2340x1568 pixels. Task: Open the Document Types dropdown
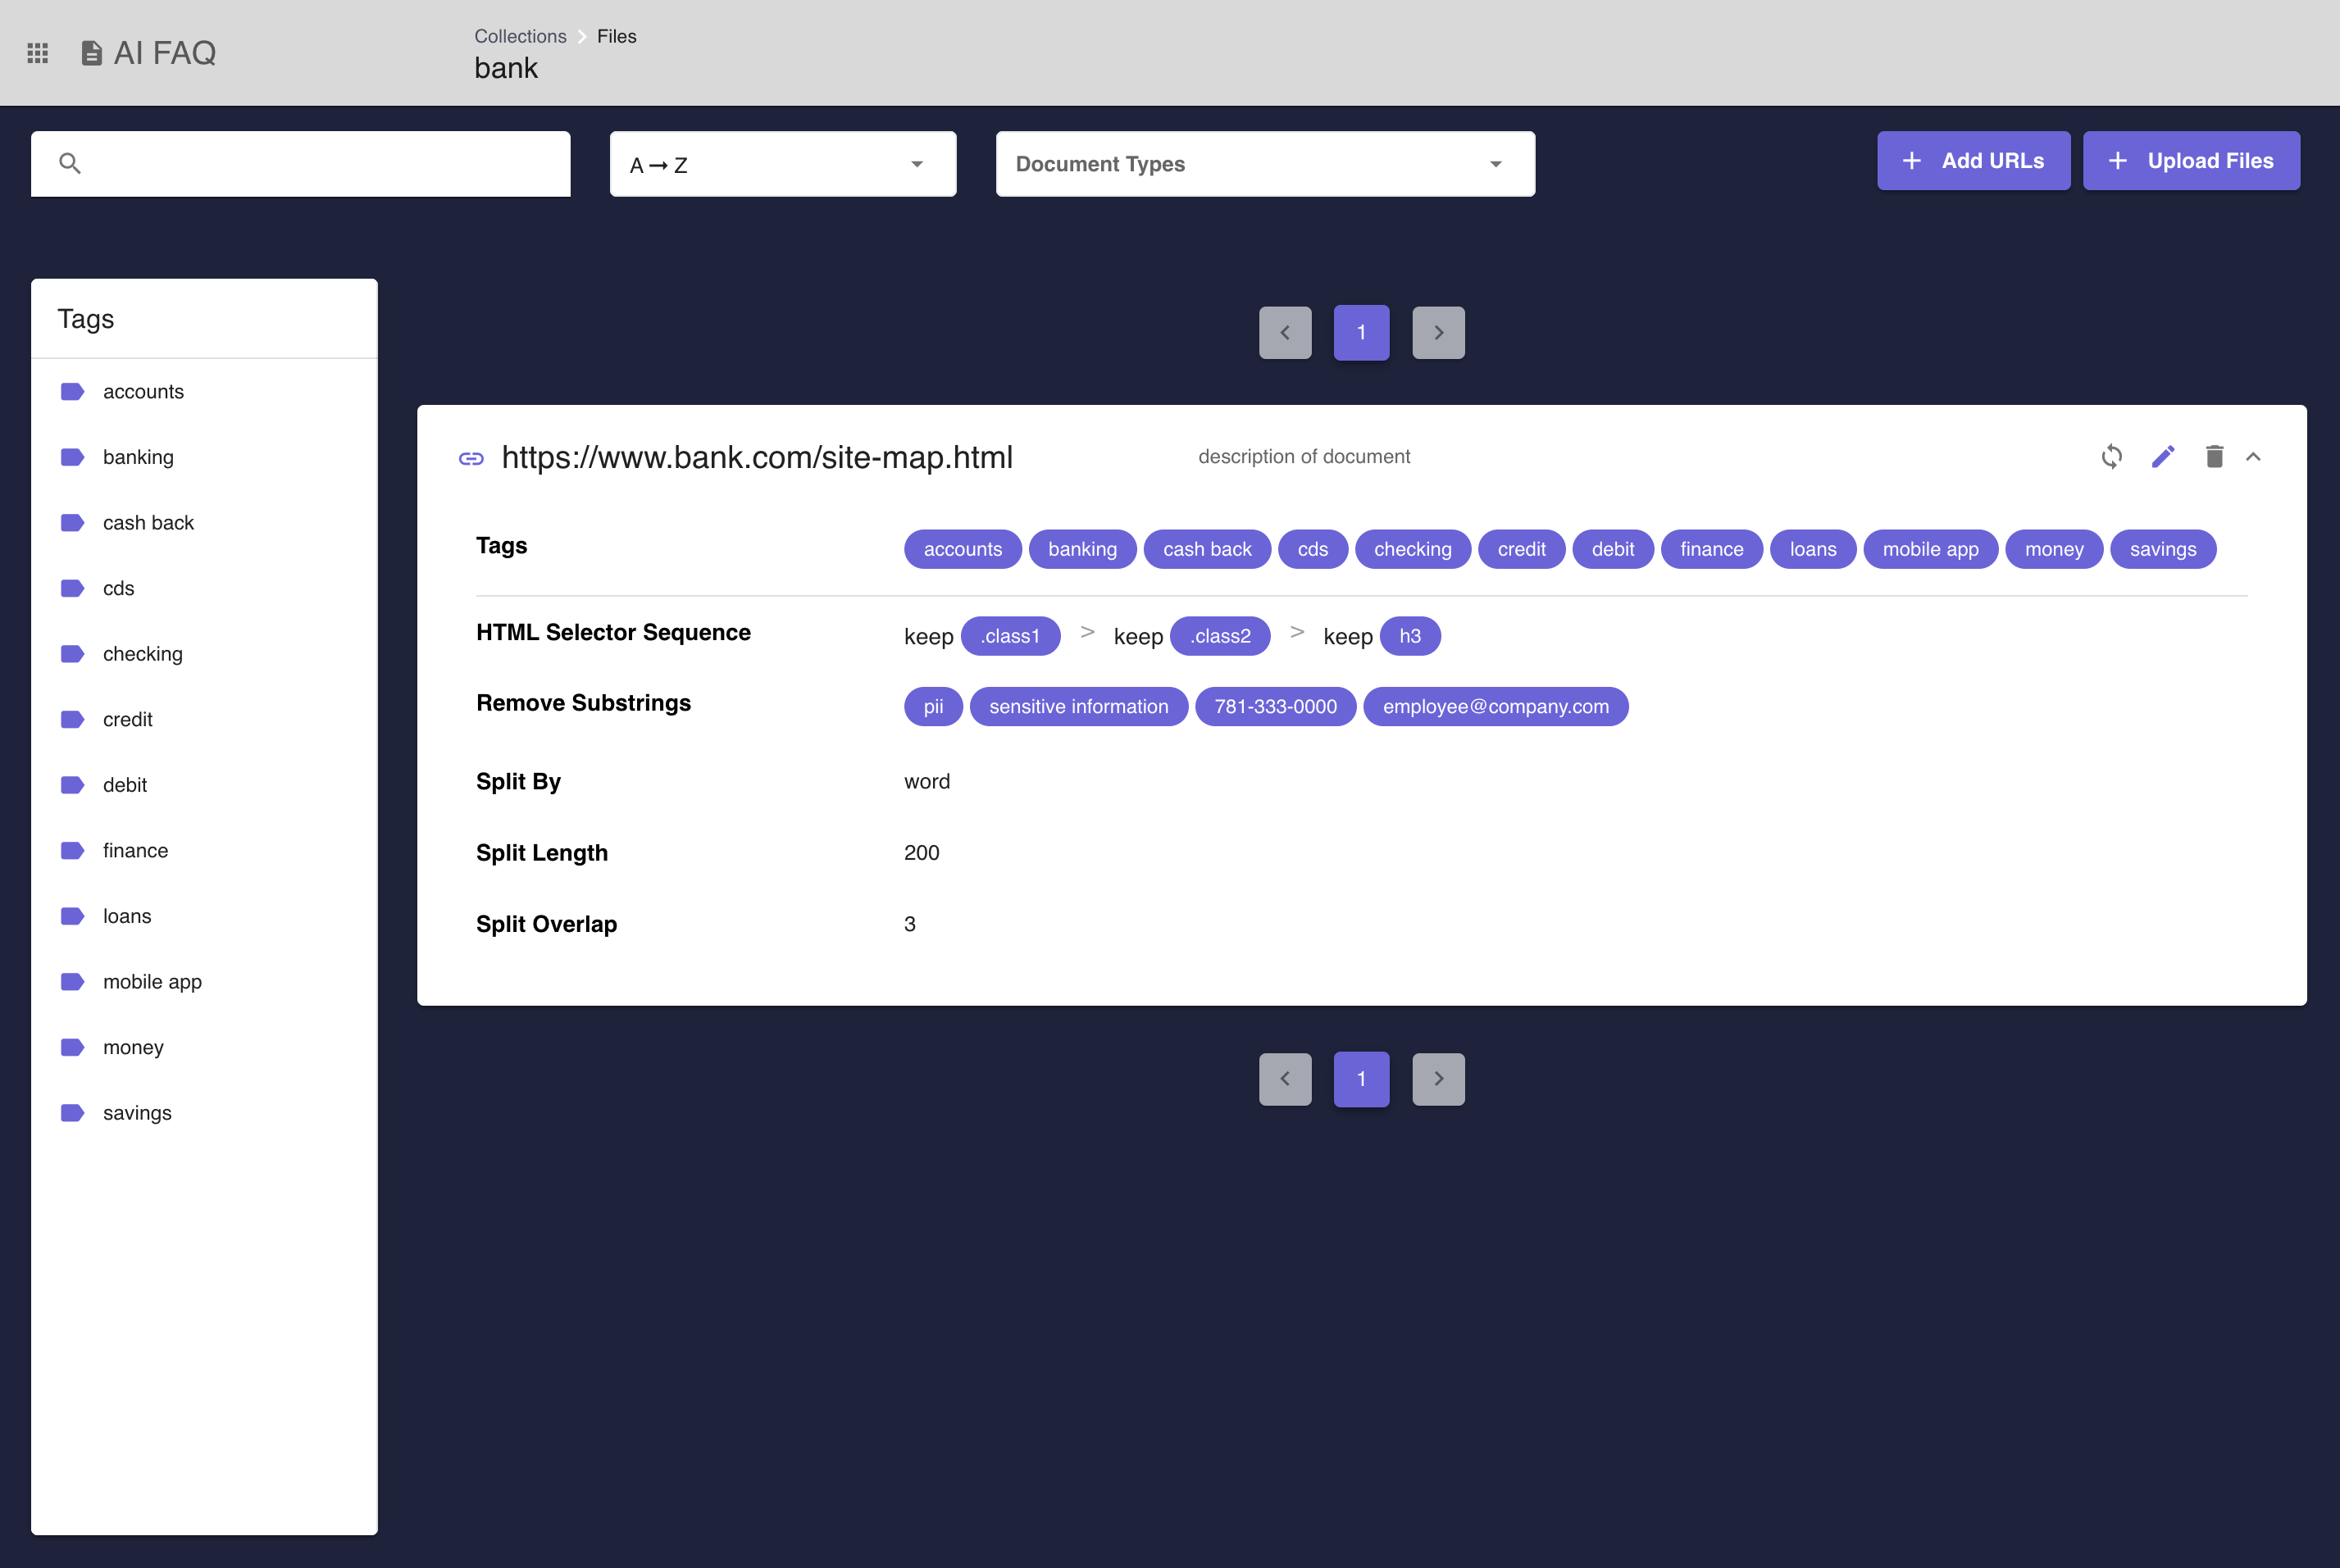click(x=1265, y=164)
